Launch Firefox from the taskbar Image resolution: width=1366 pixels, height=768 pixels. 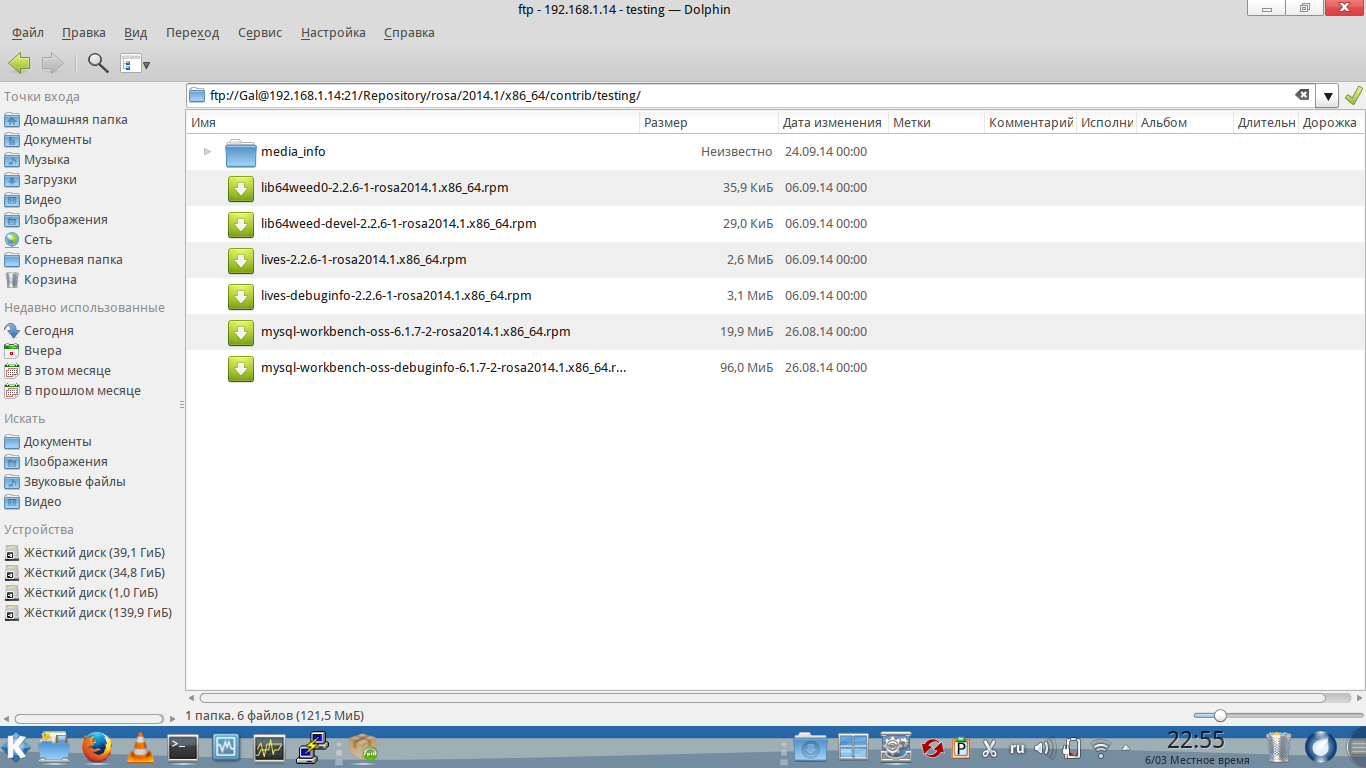coord(97,747)
